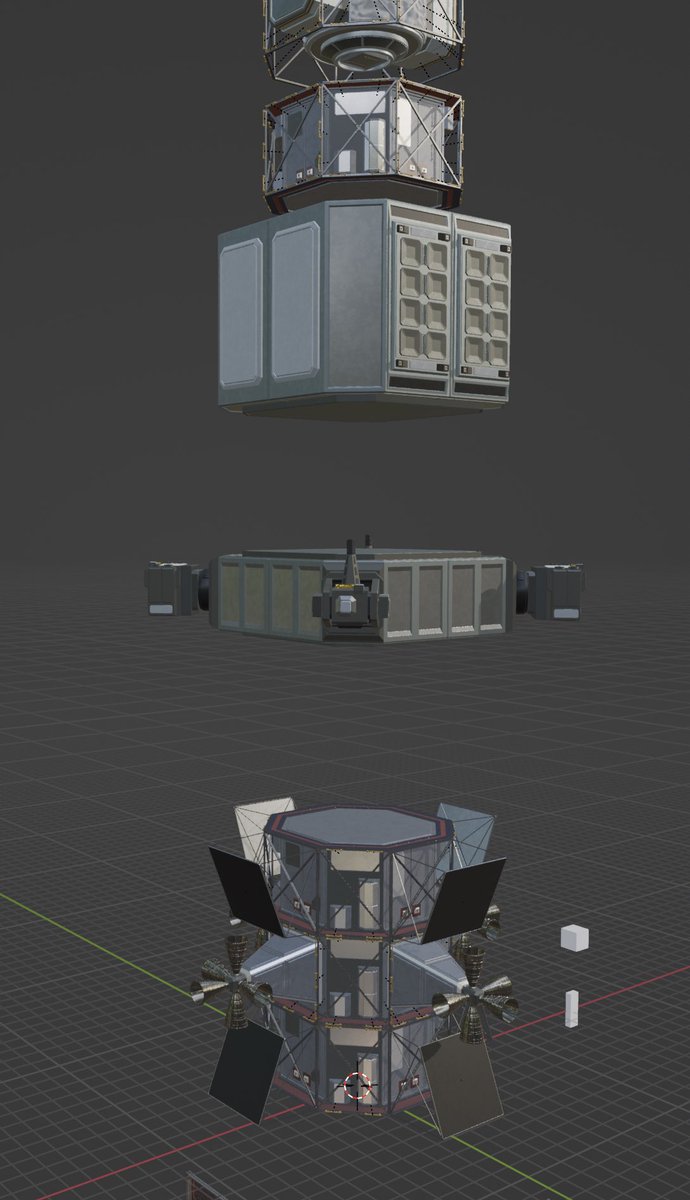Select the octagonal roof of bottom module
This screenshot has width=690, height=1200.
pos(359,829)
